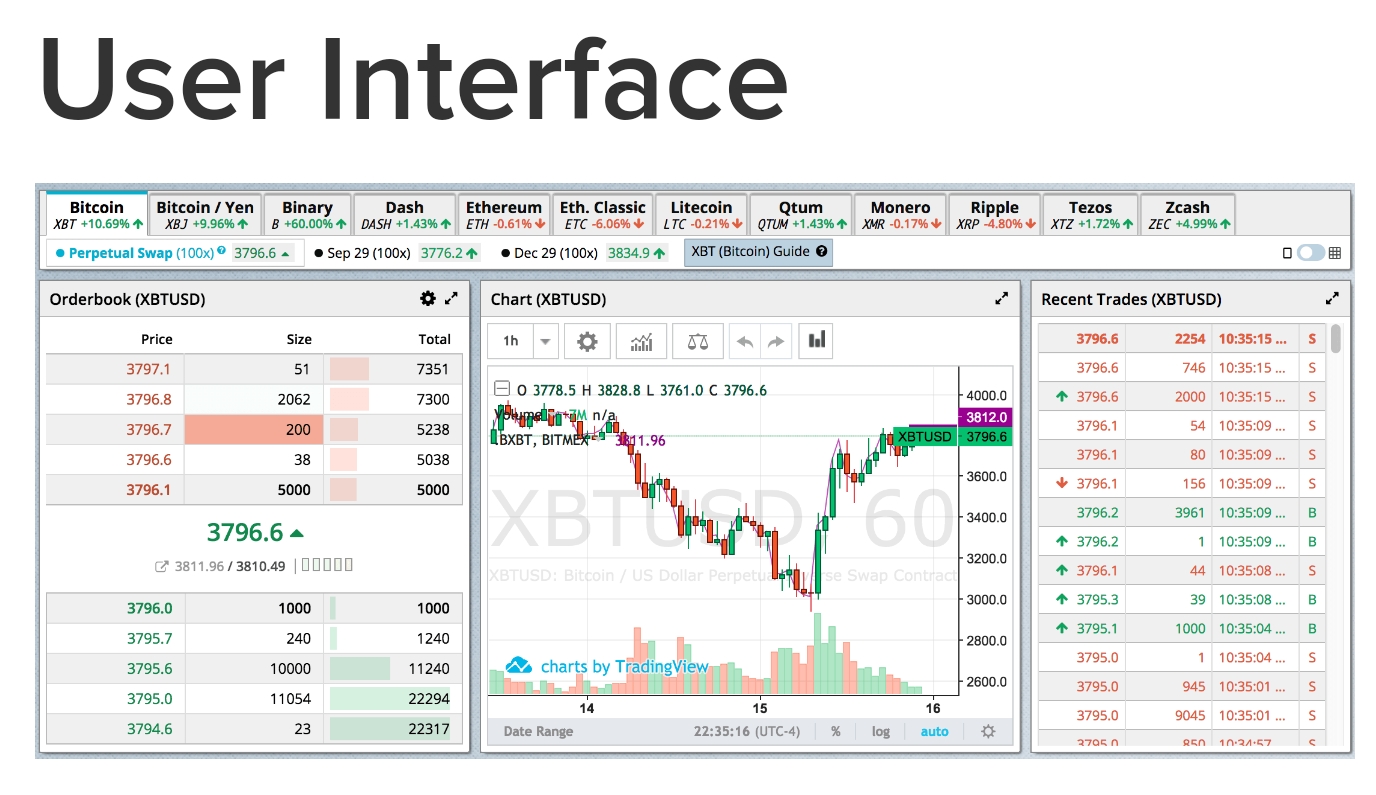
Task: Expand the Recent Trades panel to fullscreen
Action: (x=1332, y=298)
